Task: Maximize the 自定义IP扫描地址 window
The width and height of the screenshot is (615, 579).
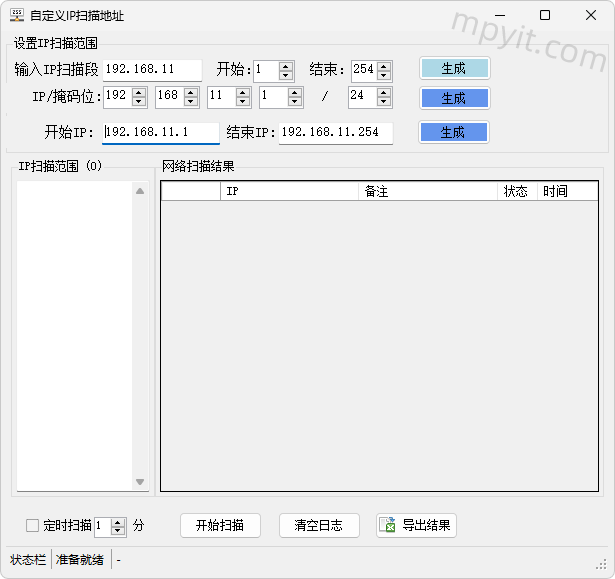Action: click(545, 15)
